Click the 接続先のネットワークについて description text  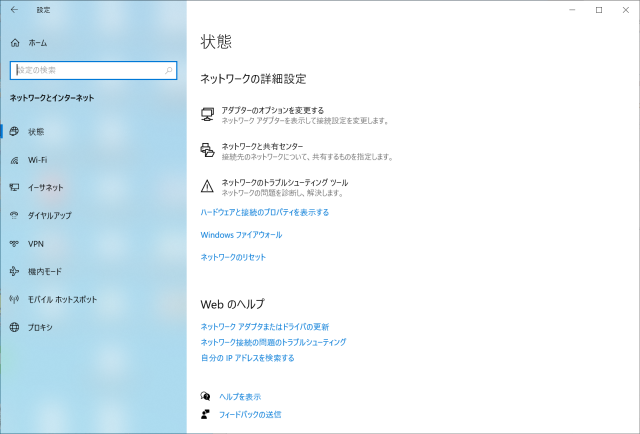(x=307, y=157)
